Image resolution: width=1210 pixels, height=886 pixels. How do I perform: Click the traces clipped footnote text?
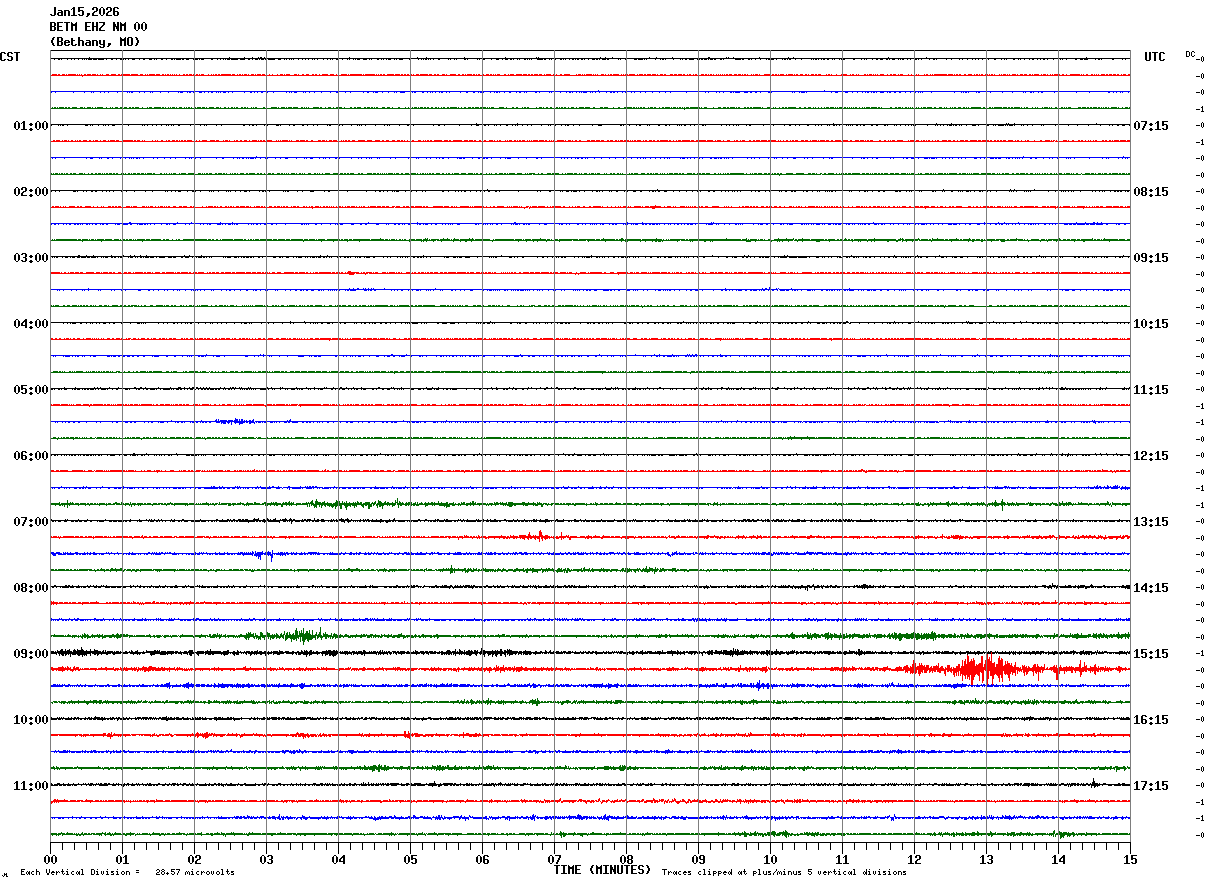point(784,873)
